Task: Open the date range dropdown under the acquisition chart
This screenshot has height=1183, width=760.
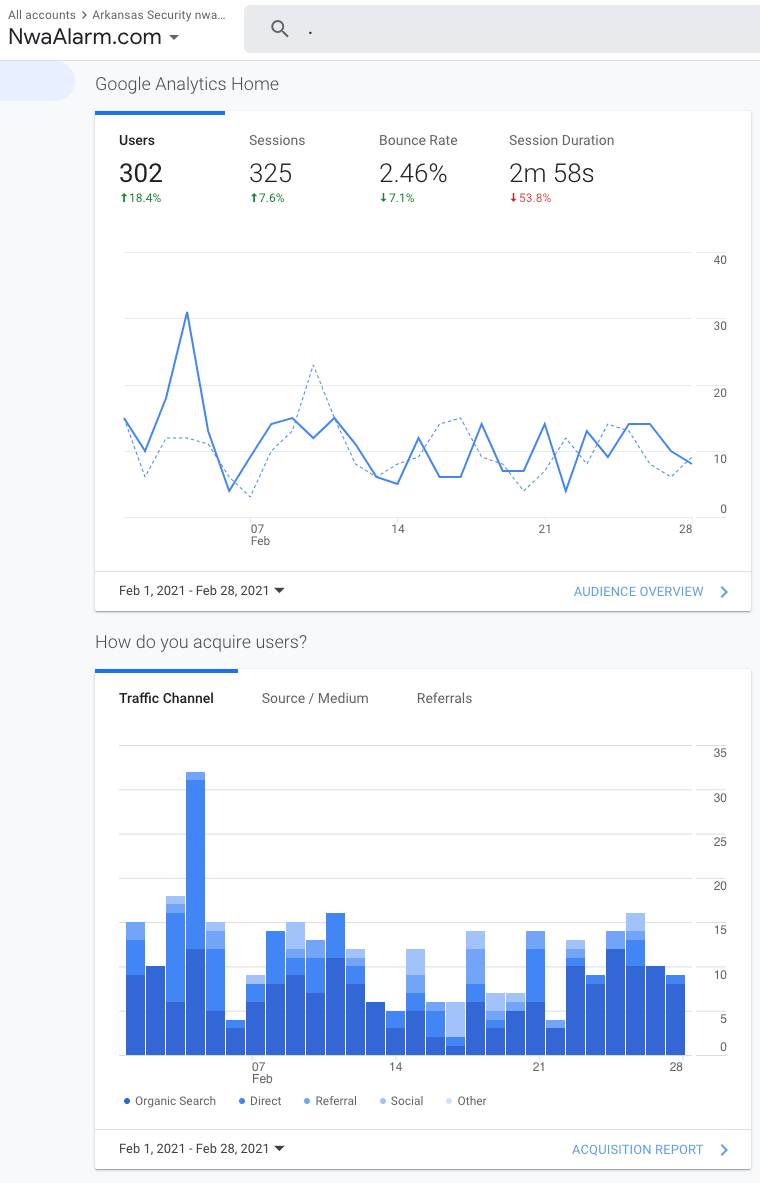Action: [x=202, y=1149]
